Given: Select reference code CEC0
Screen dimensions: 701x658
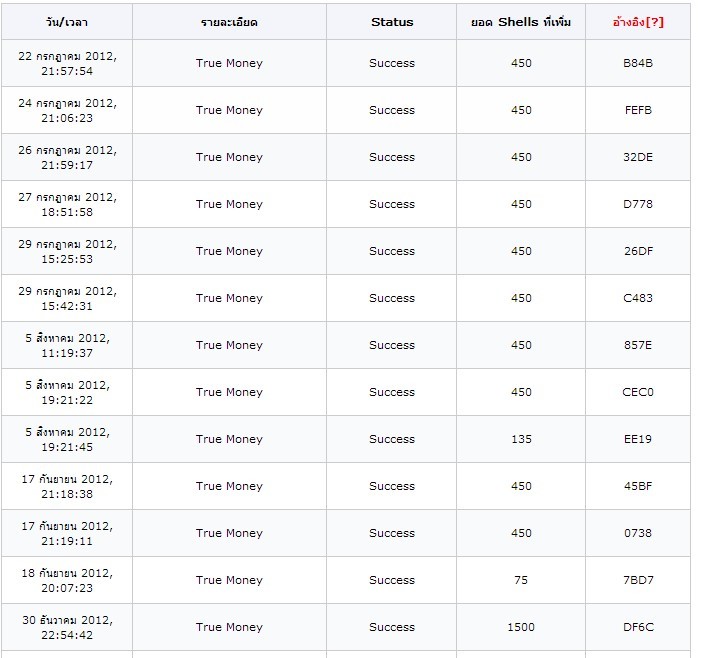Looking at the screenshot, I should tap(638, 392).
